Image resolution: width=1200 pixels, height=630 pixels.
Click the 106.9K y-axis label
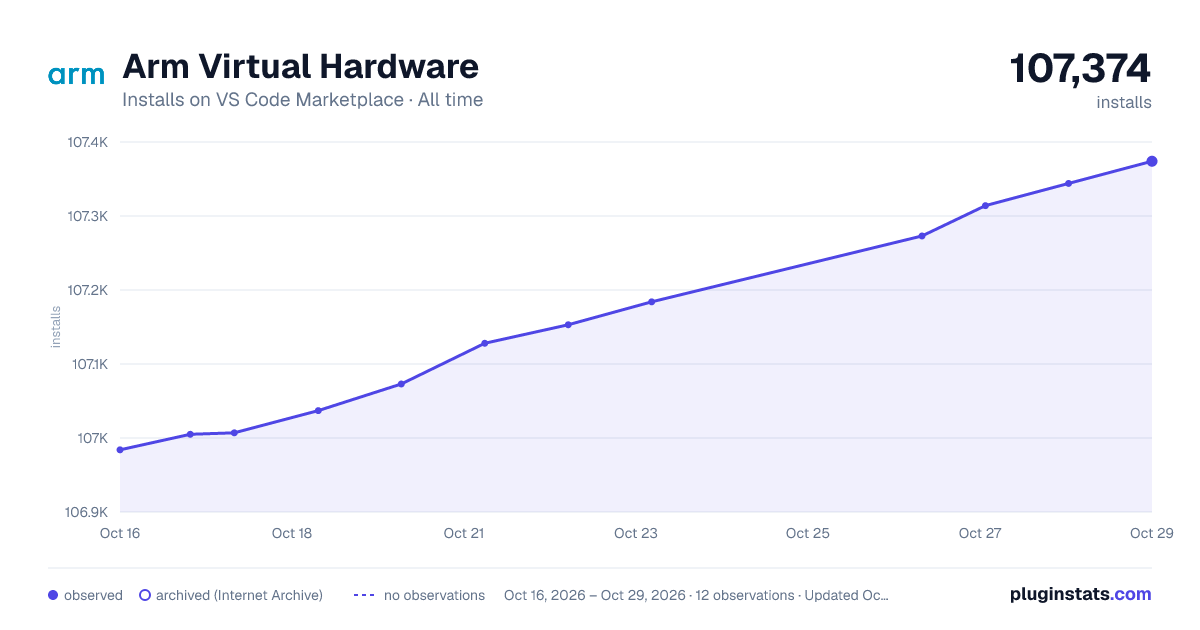pyautogui.click(x=87, y=512)
